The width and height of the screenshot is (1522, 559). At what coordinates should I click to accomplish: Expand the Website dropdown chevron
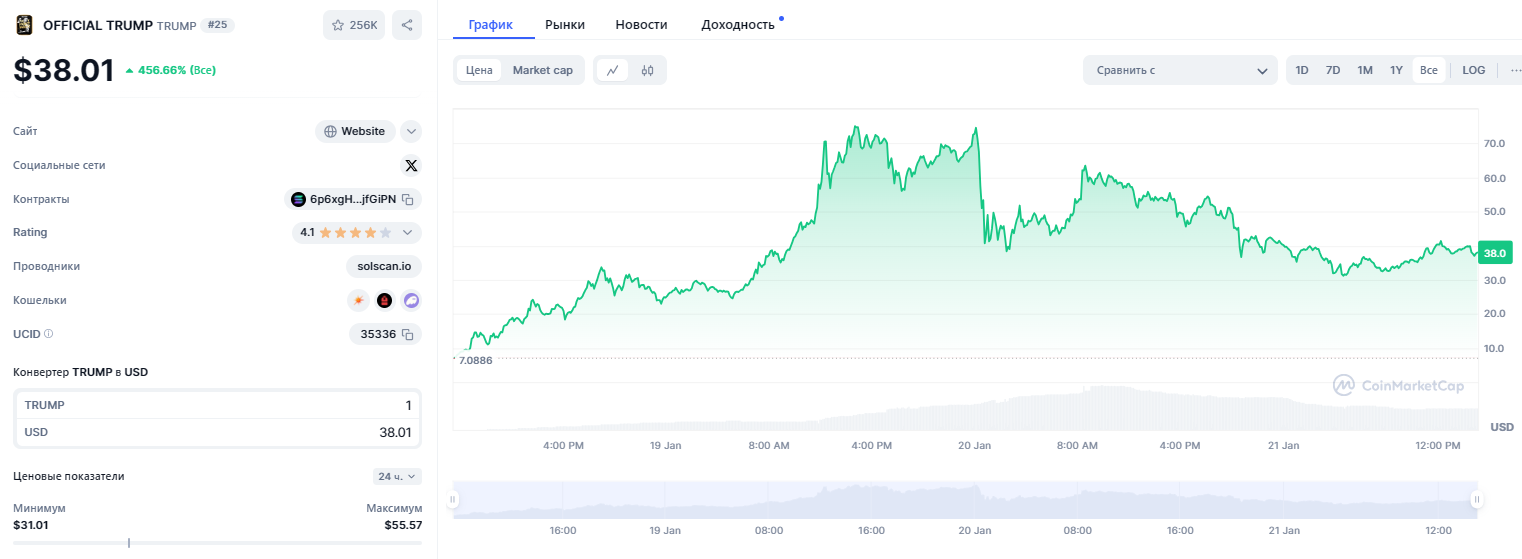click(411, 131)
